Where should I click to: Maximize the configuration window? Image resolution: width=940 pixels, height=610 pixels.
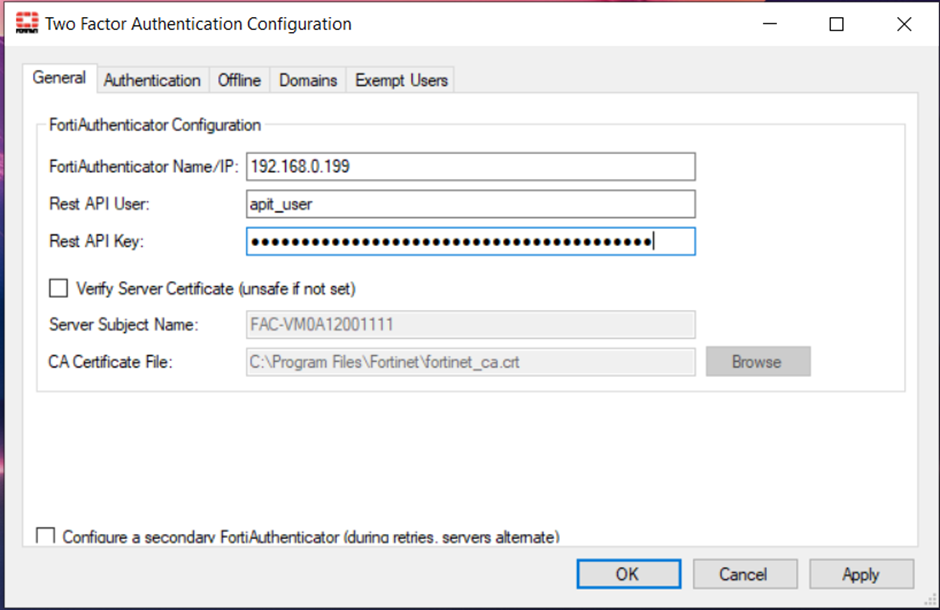(x=837, y=24)
